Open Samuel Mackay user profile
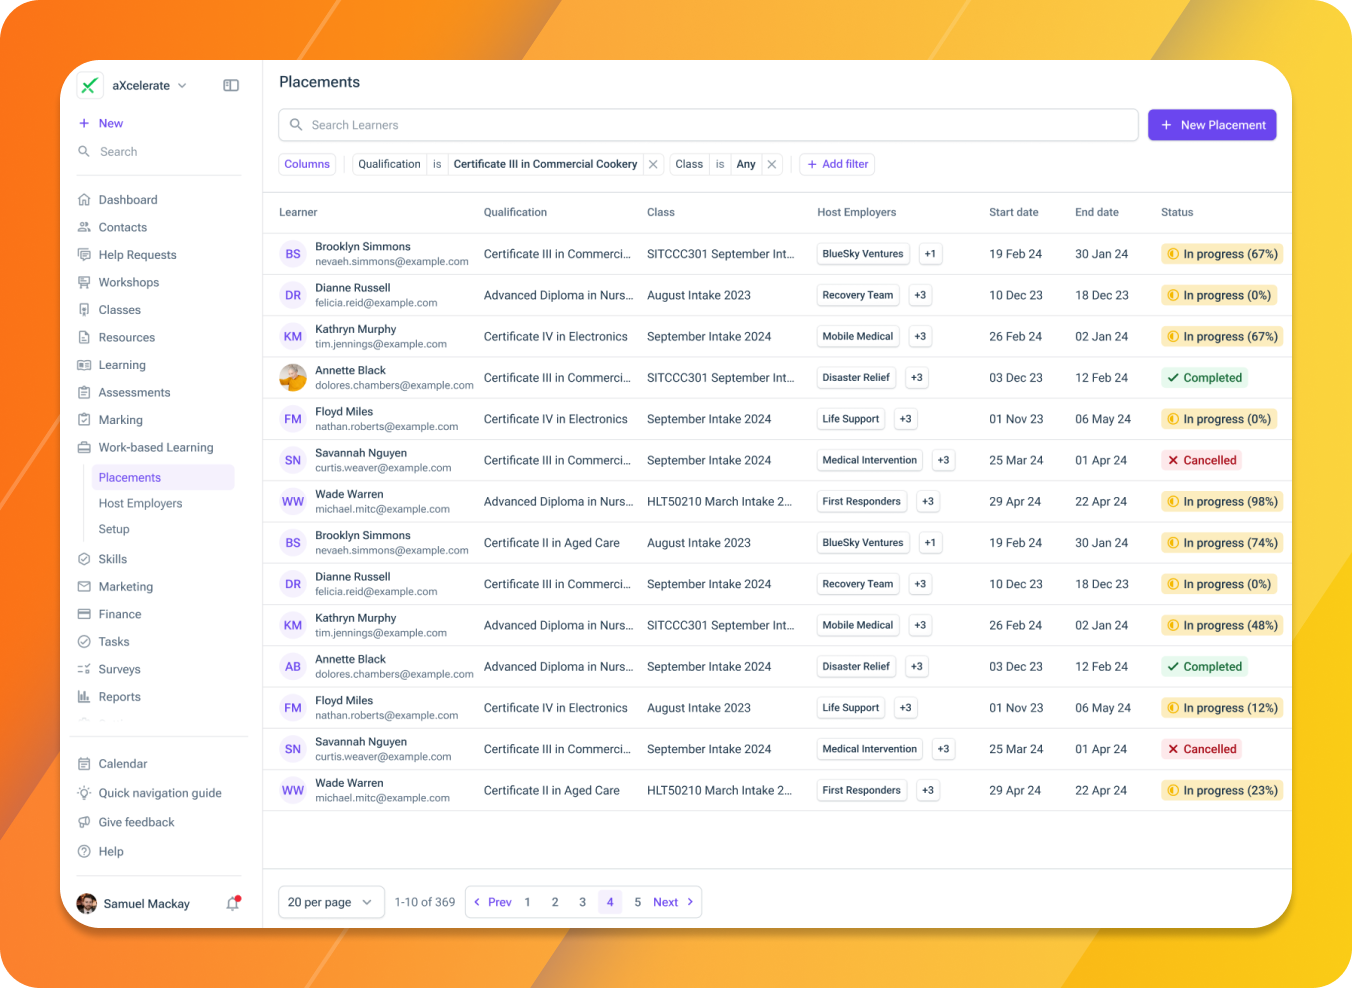1352x988 pixels. [x=134, y=903]
